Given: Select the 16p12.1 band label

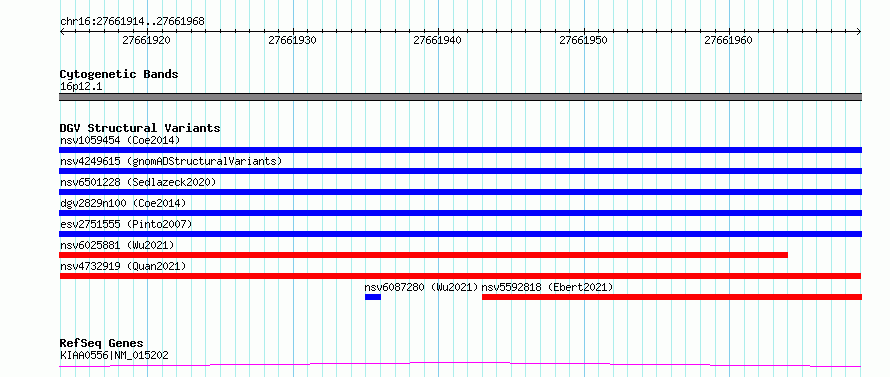Looking at the screenshot, I should click(x=81, y=87).
